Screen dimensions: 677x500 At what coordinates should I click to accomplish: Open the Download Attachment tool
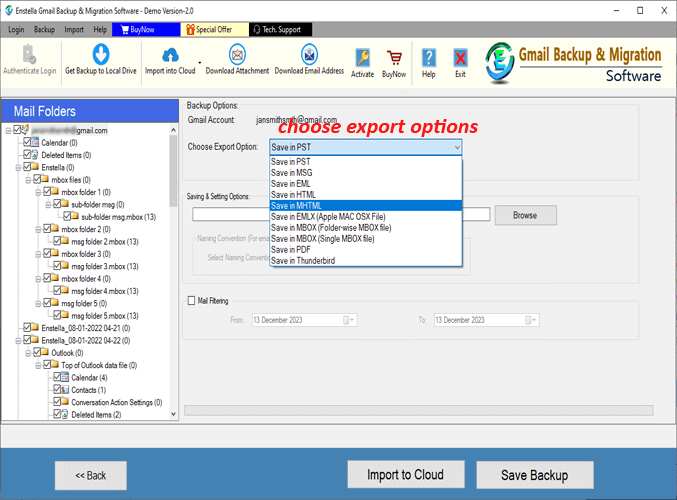pyautogui.click(x=237, y=60)
